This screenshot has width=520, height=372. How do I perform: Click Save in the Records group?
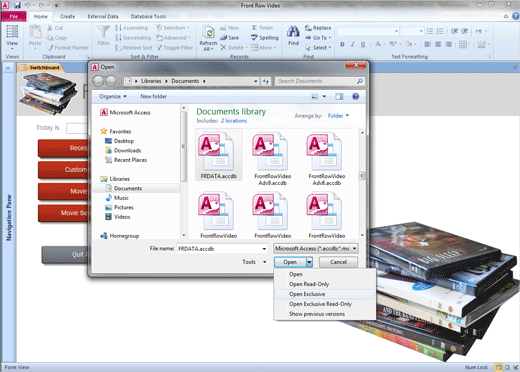pos(229,38)
